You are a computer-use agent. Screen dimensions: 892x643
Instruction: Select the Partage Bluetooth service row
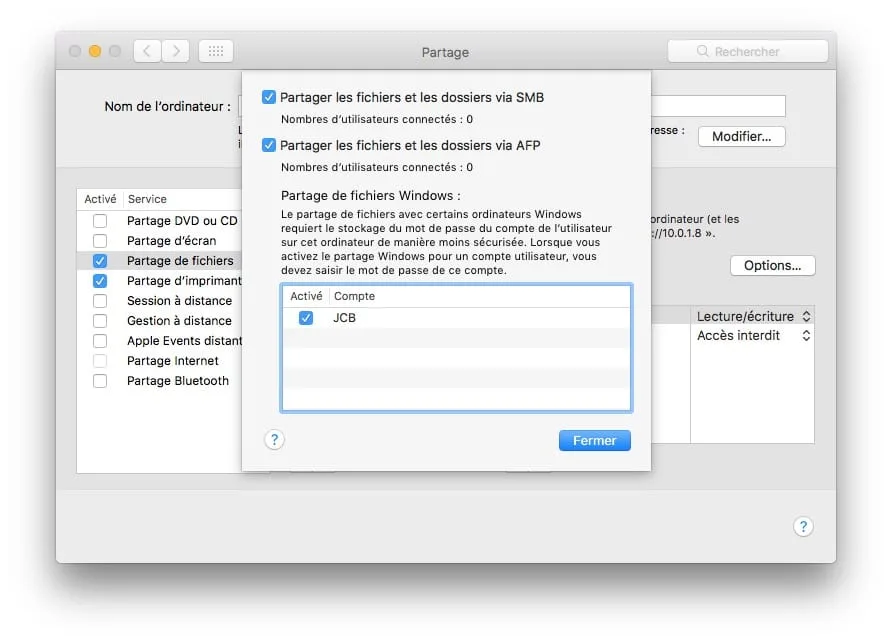tap(159, 381)
